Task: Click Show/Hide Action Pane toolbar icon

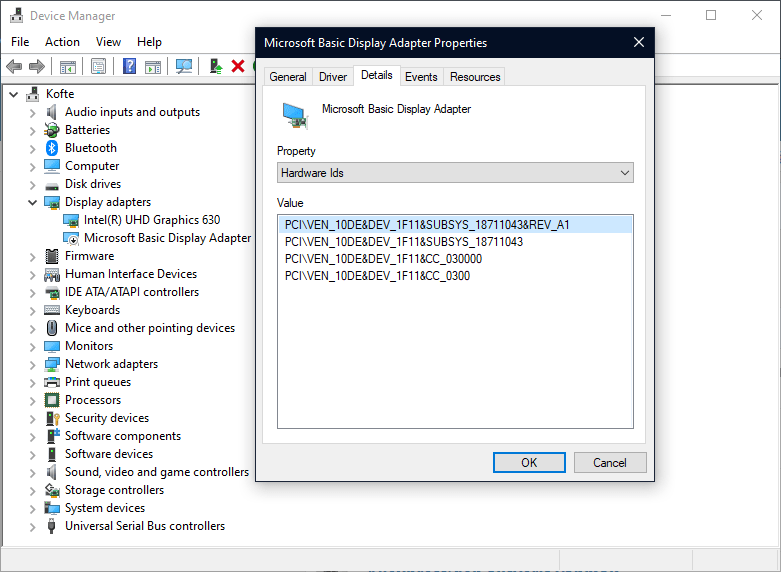Action: coord(153,66)
